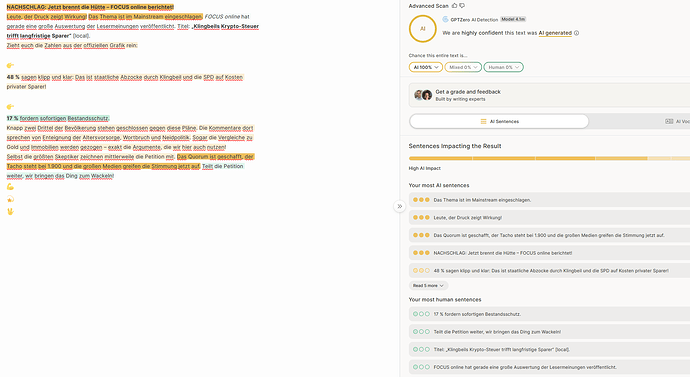Click the sentences impact progress bar

point(549,158)
